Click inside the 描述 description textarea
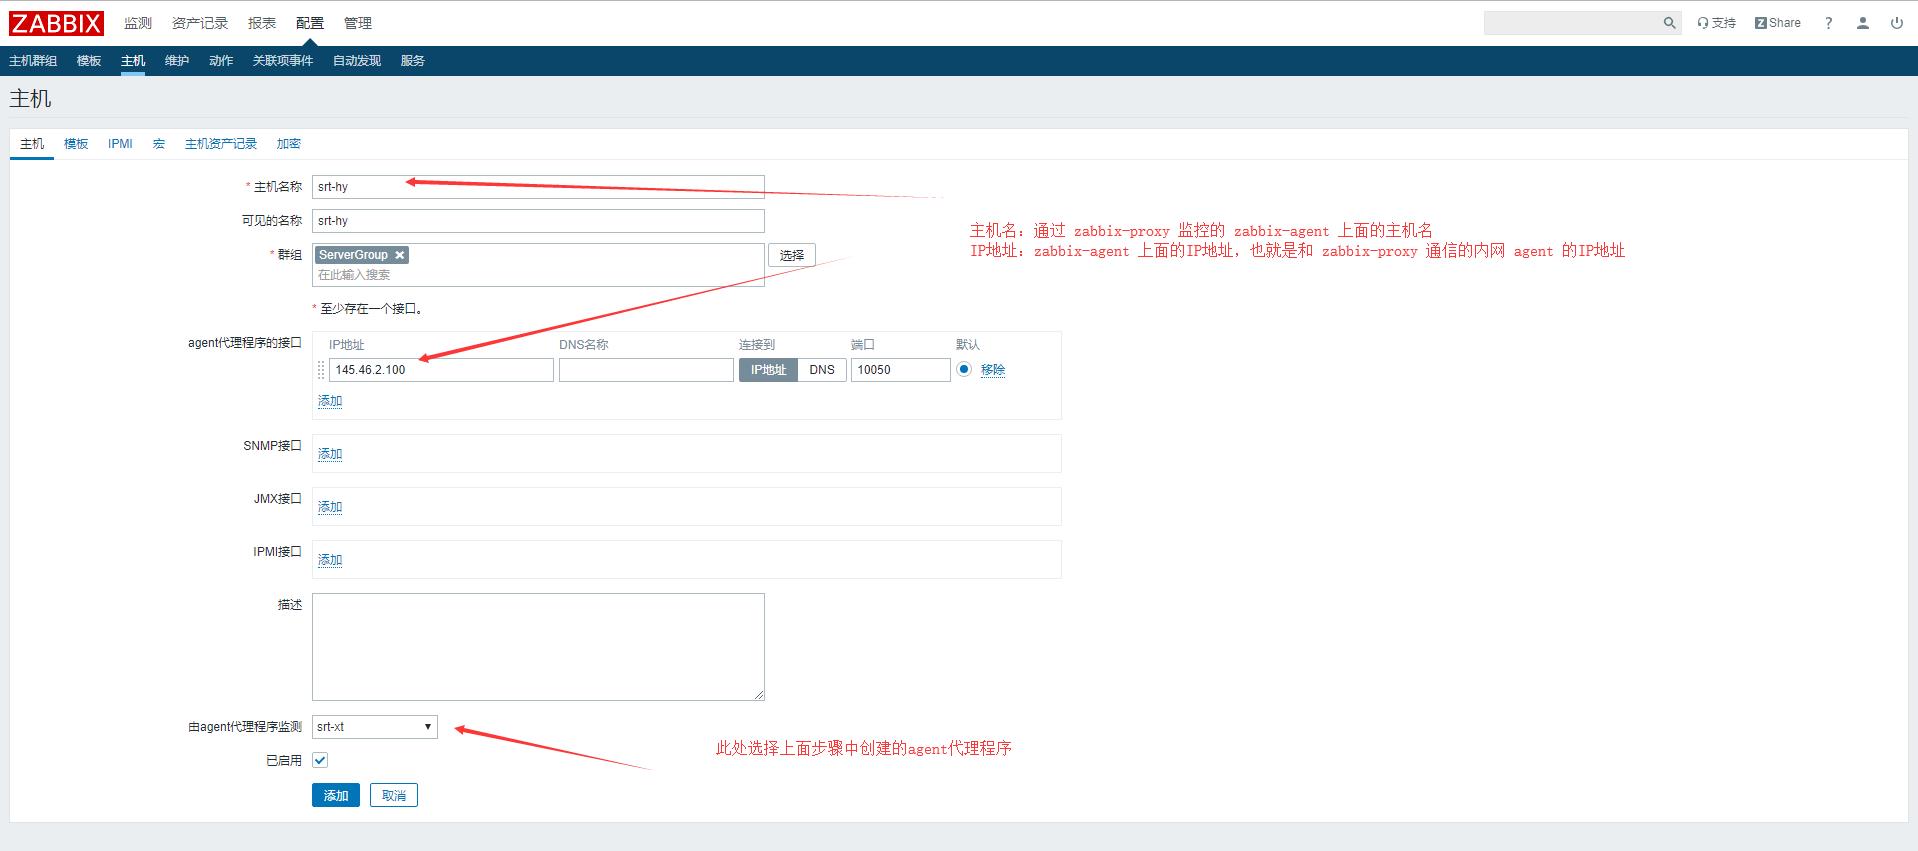Screen dimensions: 1918x851 coord(538,647)
